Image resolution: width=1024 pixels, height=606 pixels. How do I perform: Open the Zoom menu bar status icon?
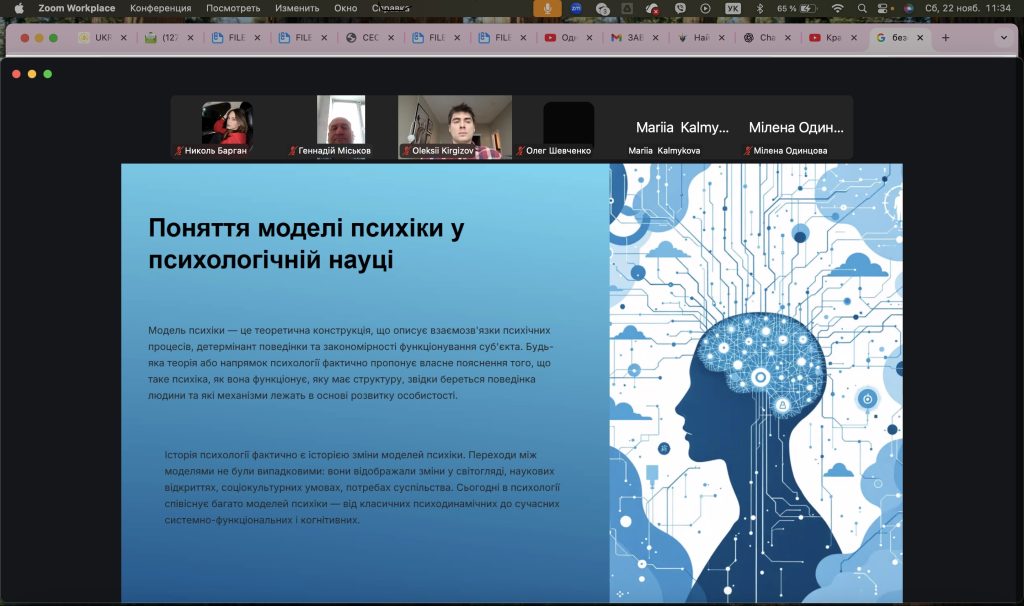[576, 8]
